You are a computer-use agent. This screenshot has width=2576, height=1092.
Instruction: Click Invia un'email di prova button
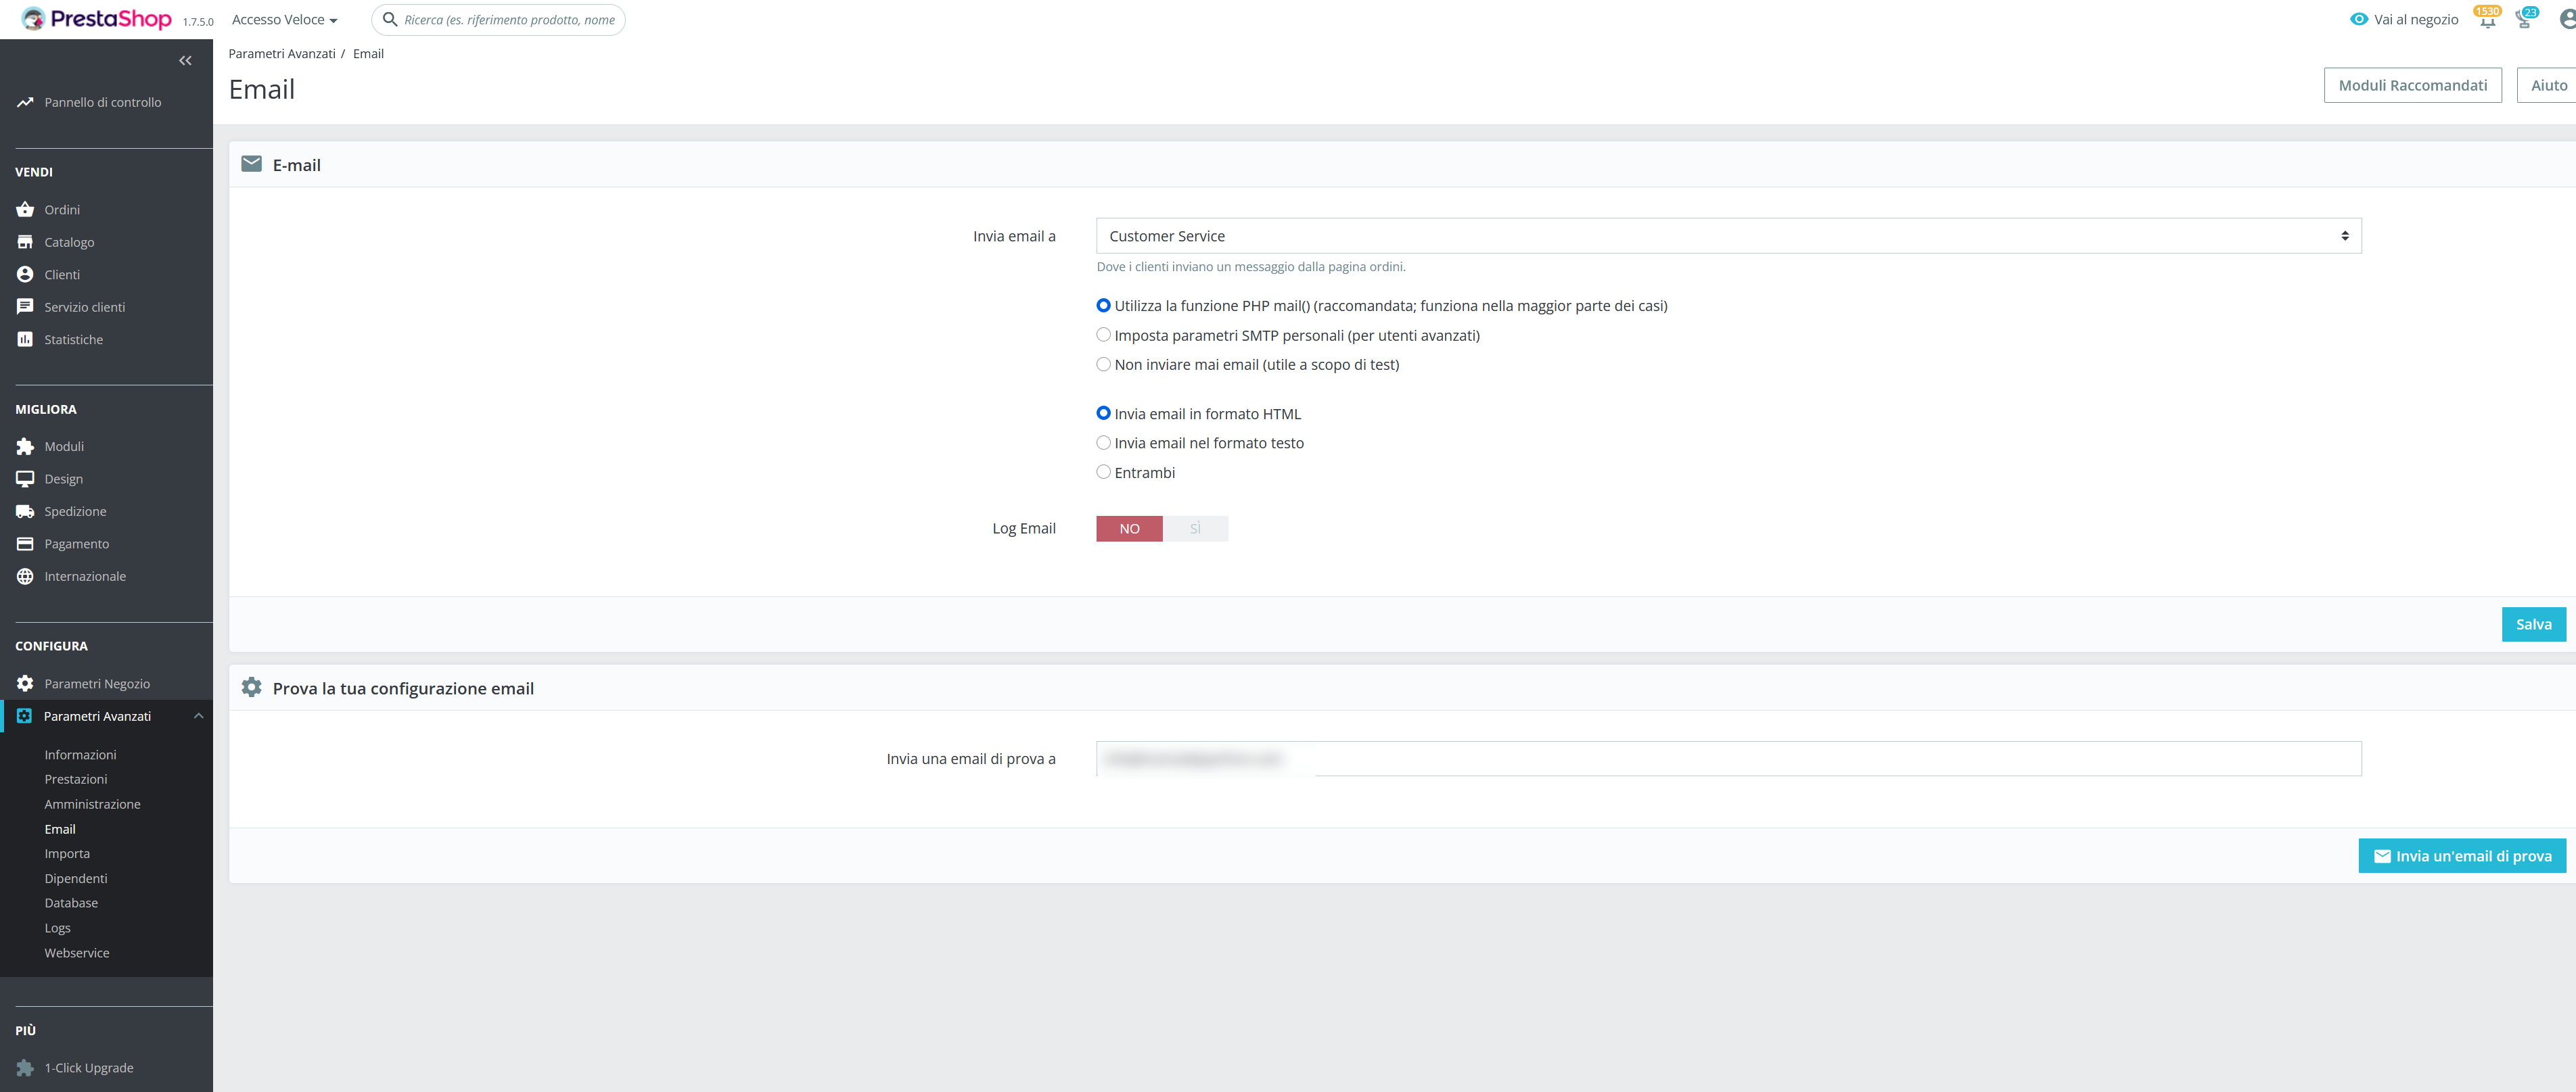pos(2462,856)
